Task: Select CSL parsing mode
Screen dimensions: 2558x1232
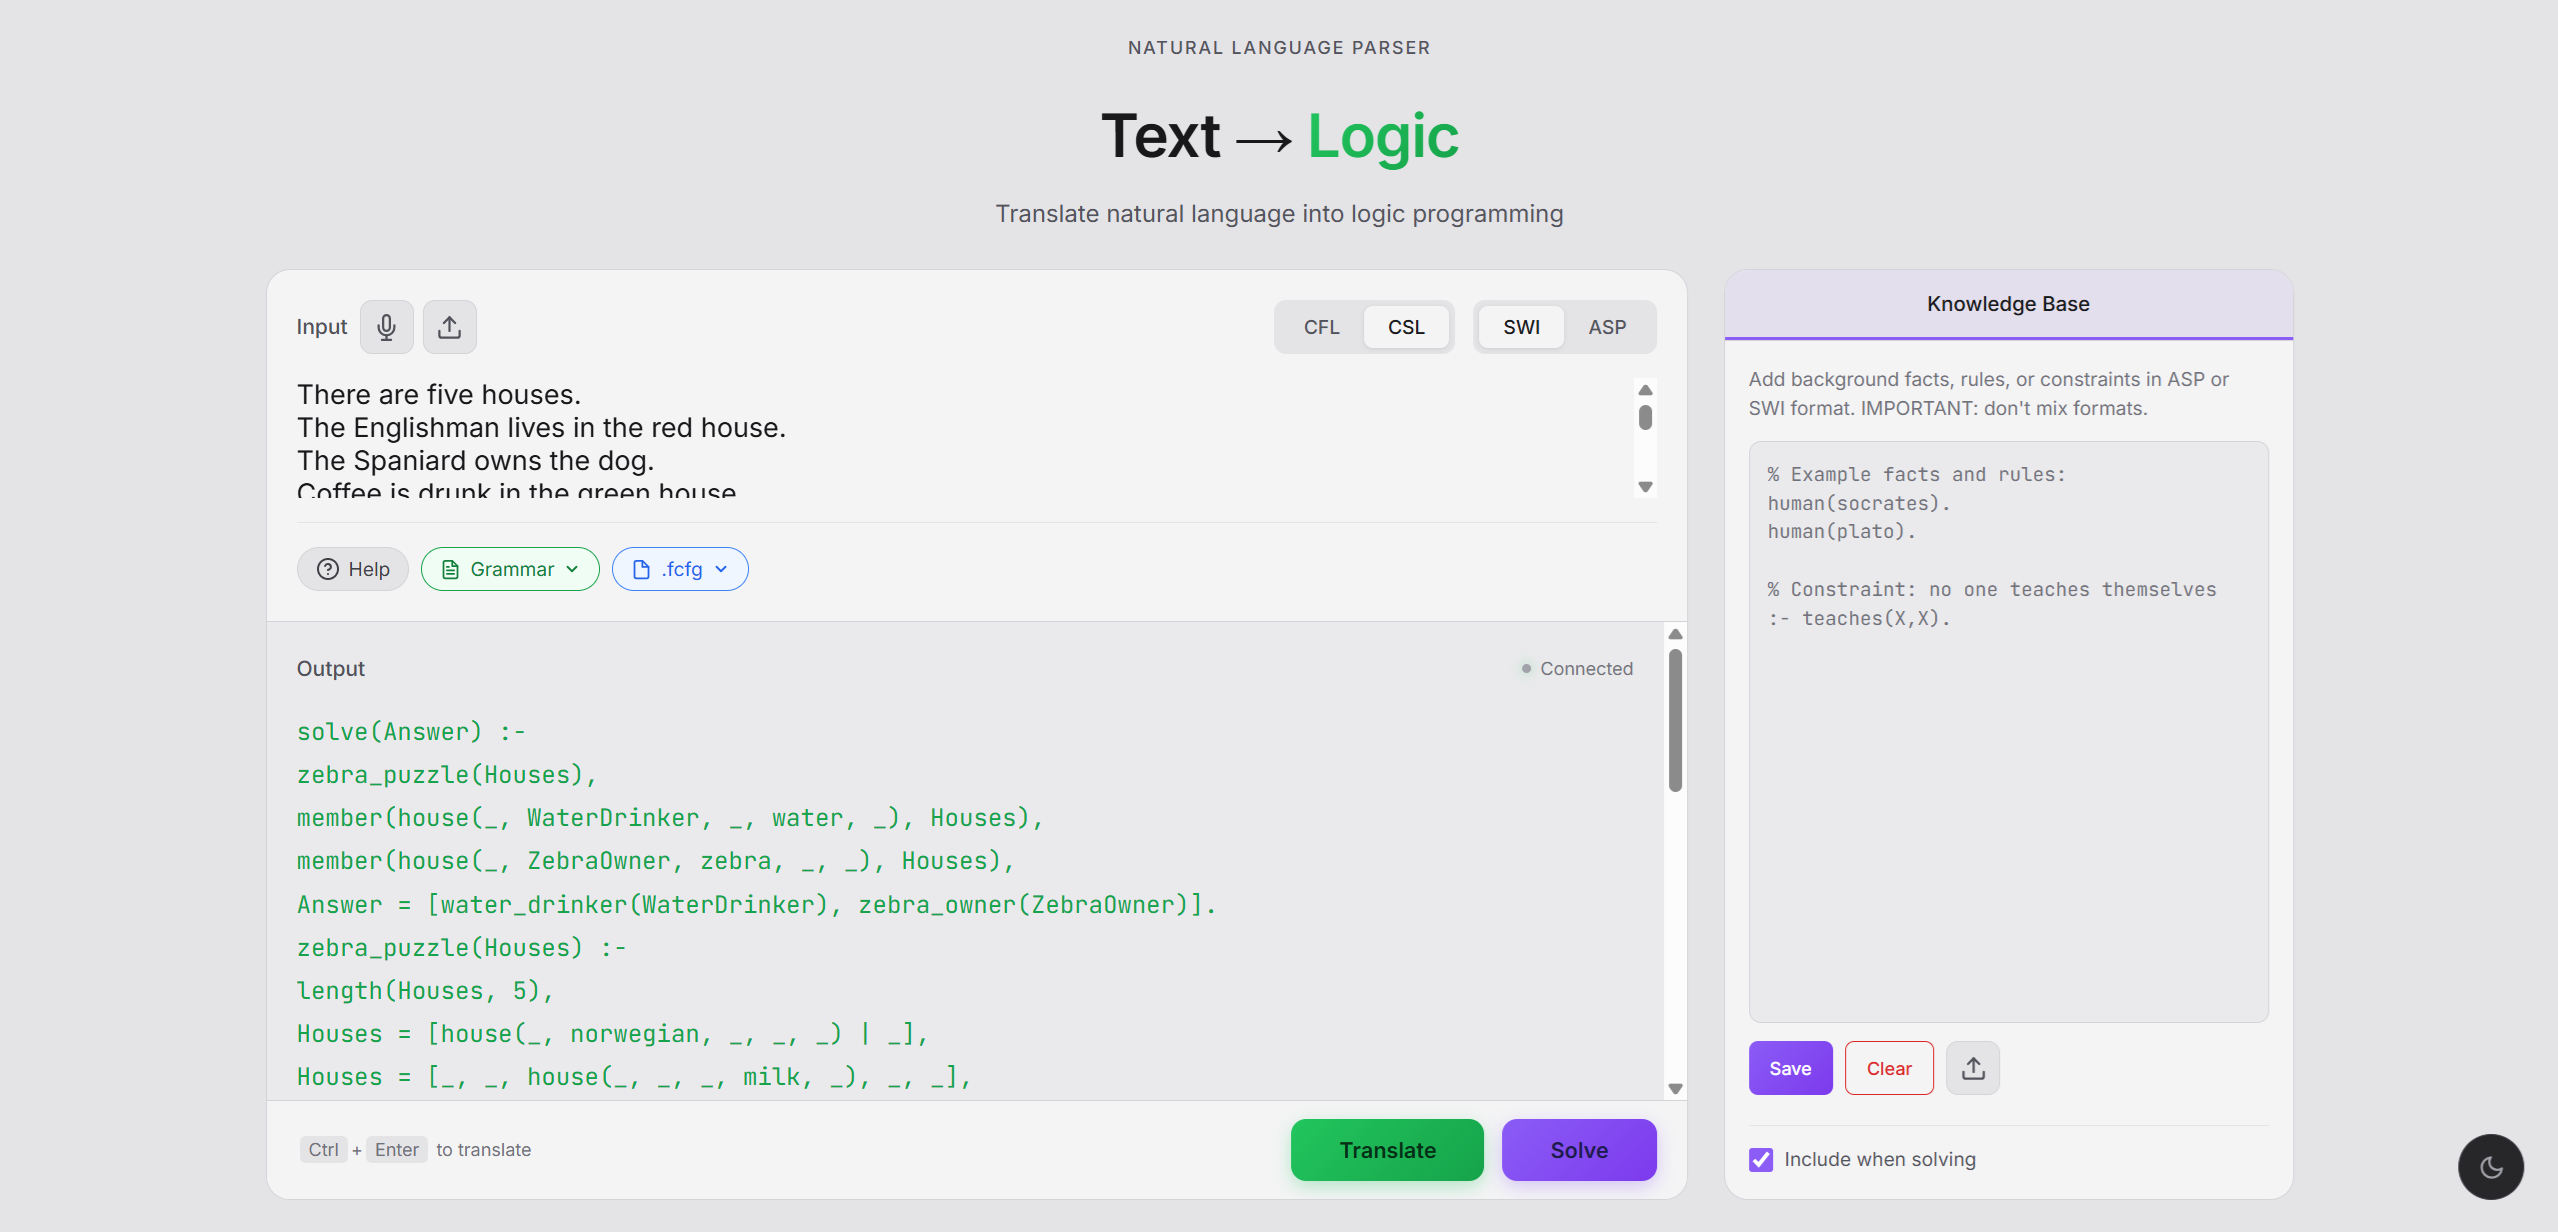Action: coord(1407,326)
